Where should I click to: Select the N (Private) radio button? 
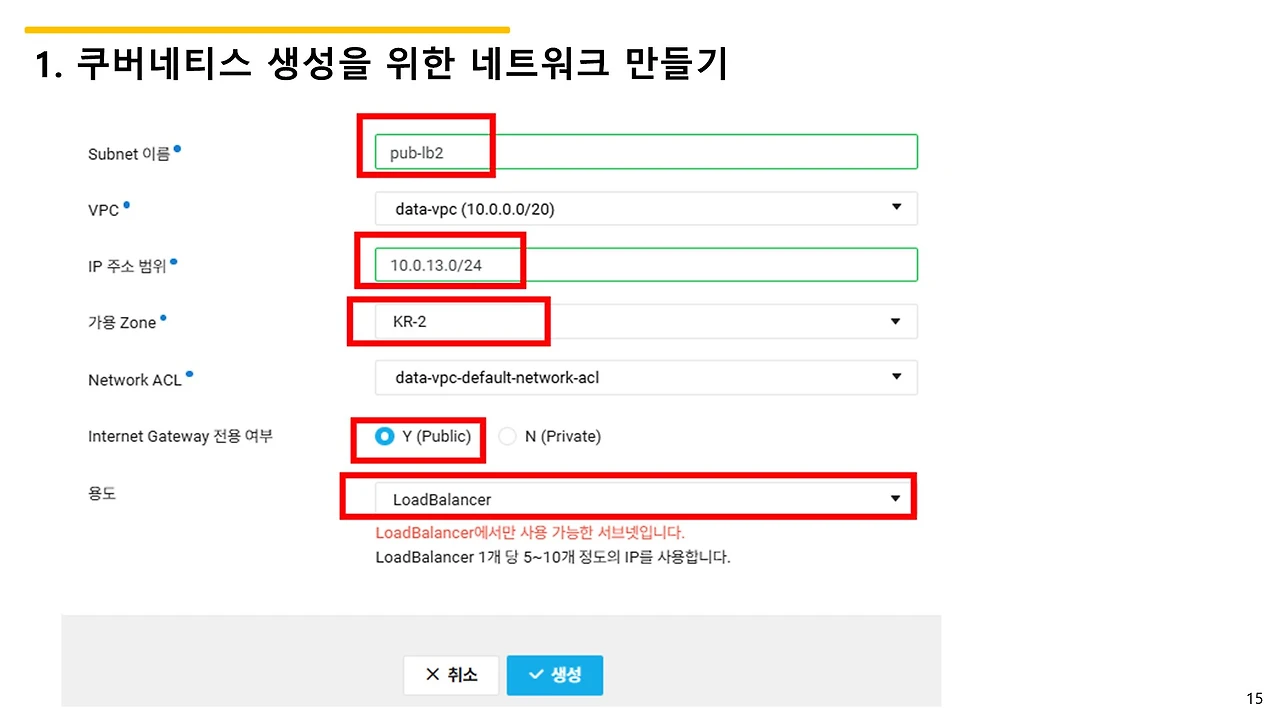(507, 436)
